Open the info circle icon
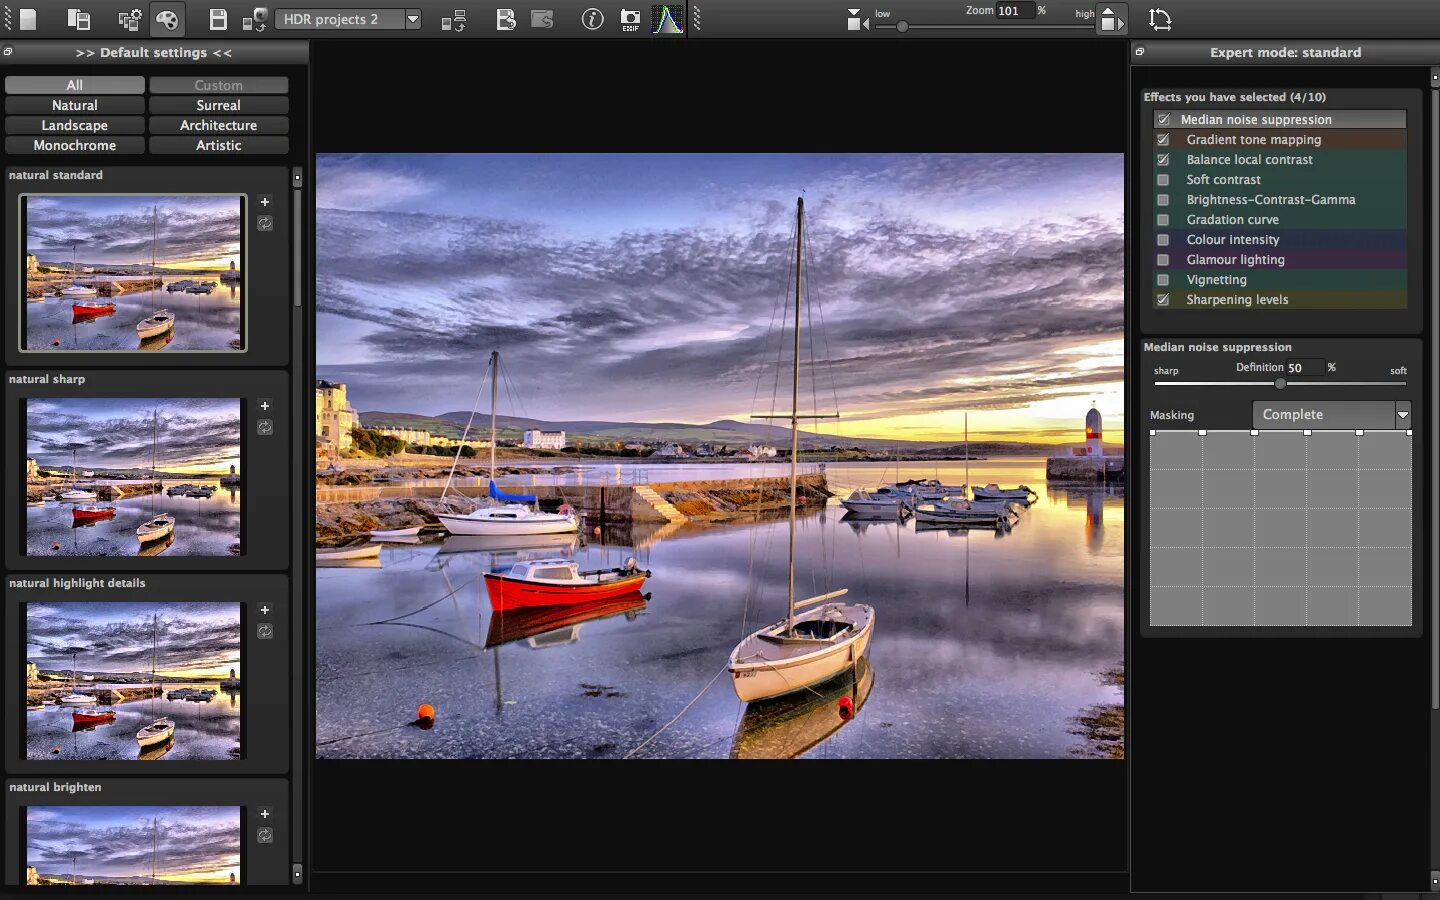The width and height of the screenshot is (1440, 900). coord(592,19)
